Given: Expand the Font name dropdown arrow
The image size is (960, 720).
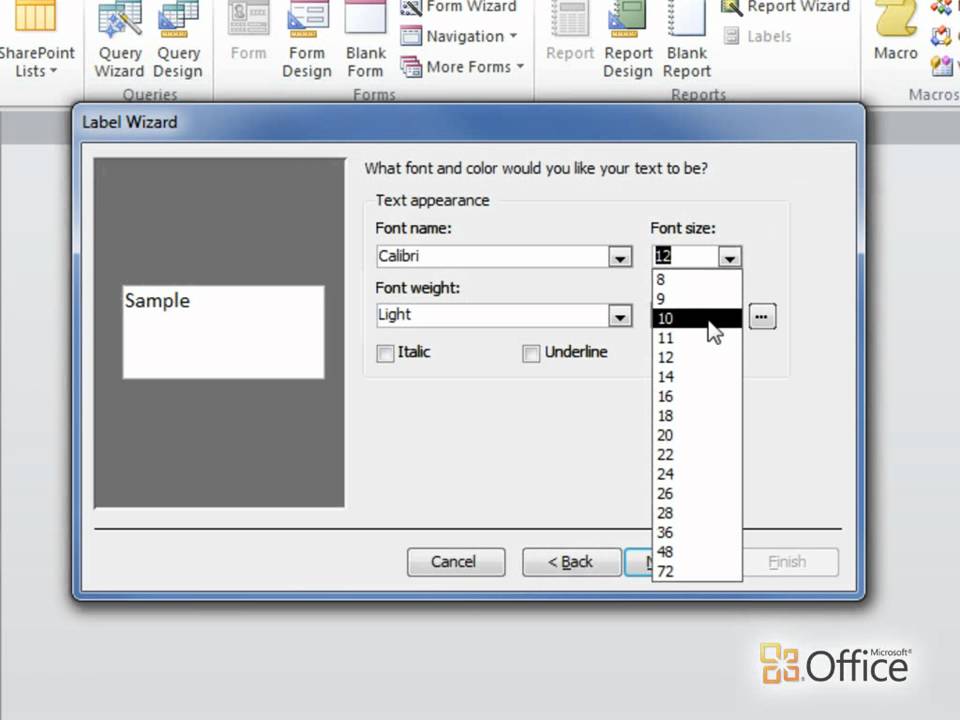Looking at the screenshot, I should [x=620, y=257].
